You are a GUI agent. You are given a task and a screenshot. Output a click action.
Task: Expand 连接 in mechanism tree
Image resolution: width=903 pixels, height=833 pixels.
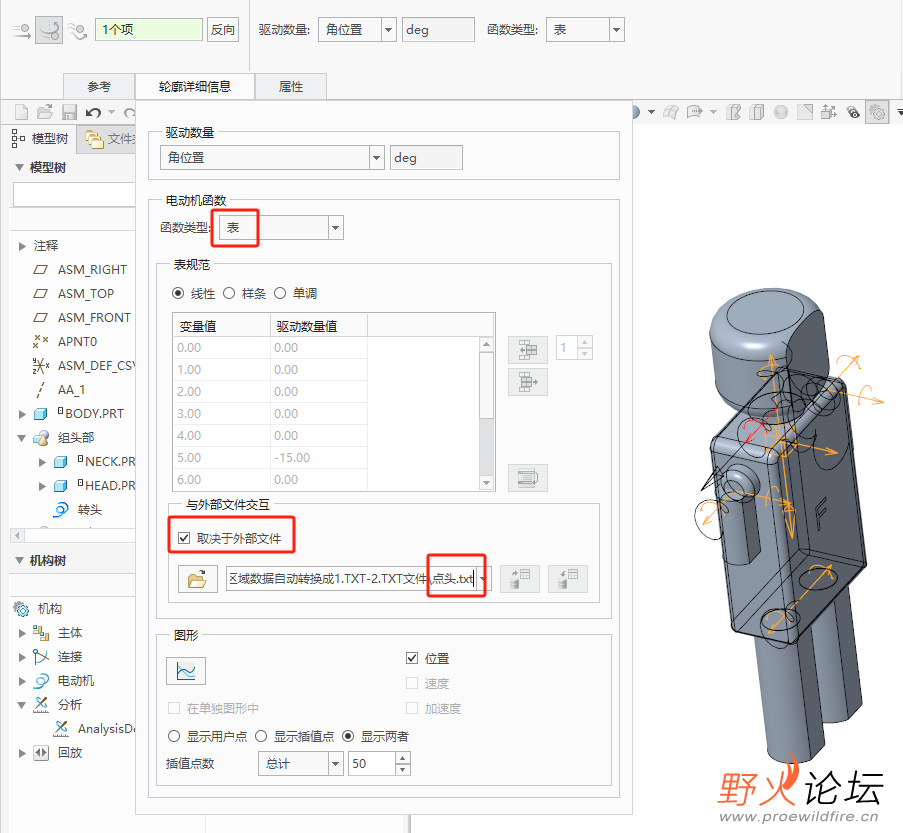22,657
